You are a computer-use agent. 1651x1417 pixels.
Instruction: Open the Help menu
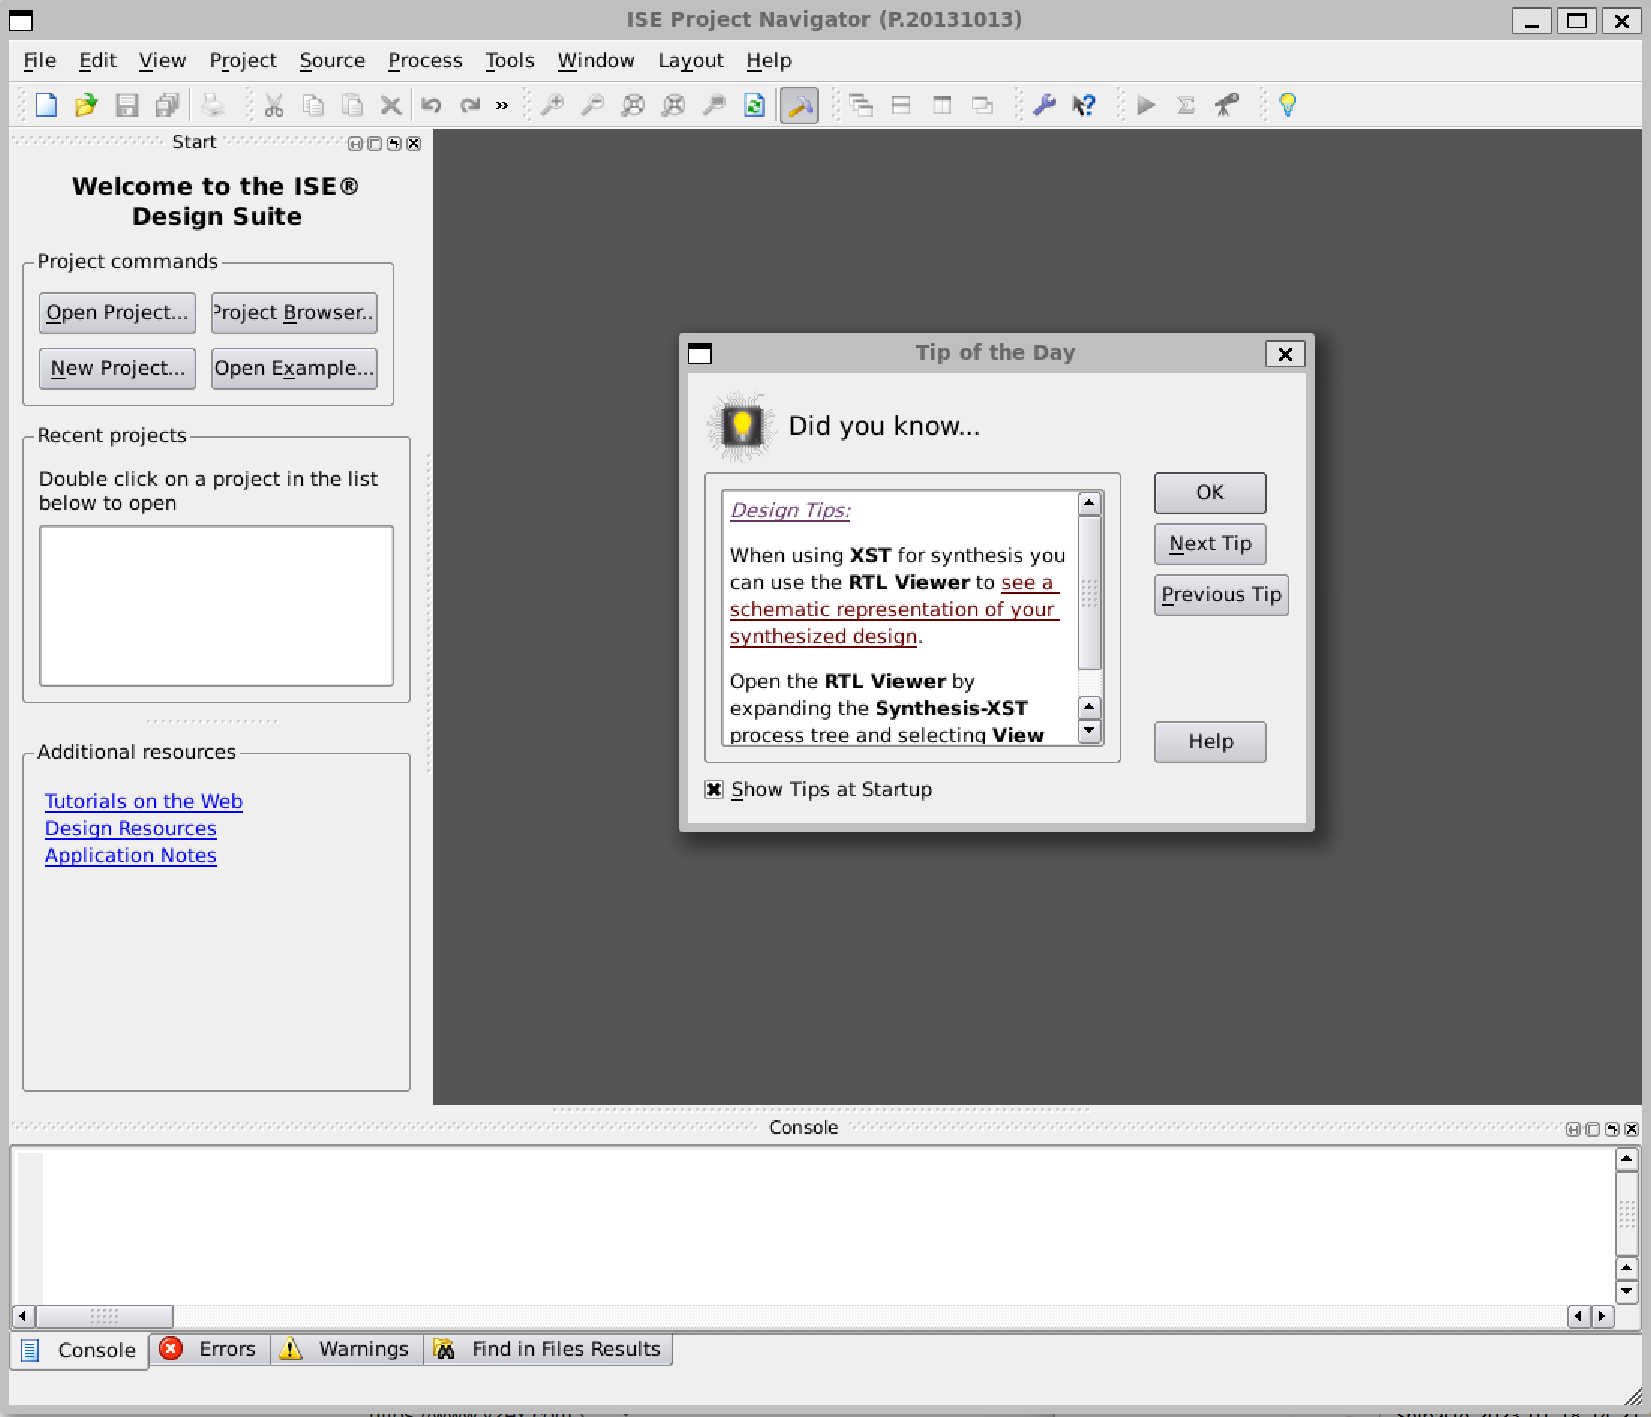(x=769, y=60)
